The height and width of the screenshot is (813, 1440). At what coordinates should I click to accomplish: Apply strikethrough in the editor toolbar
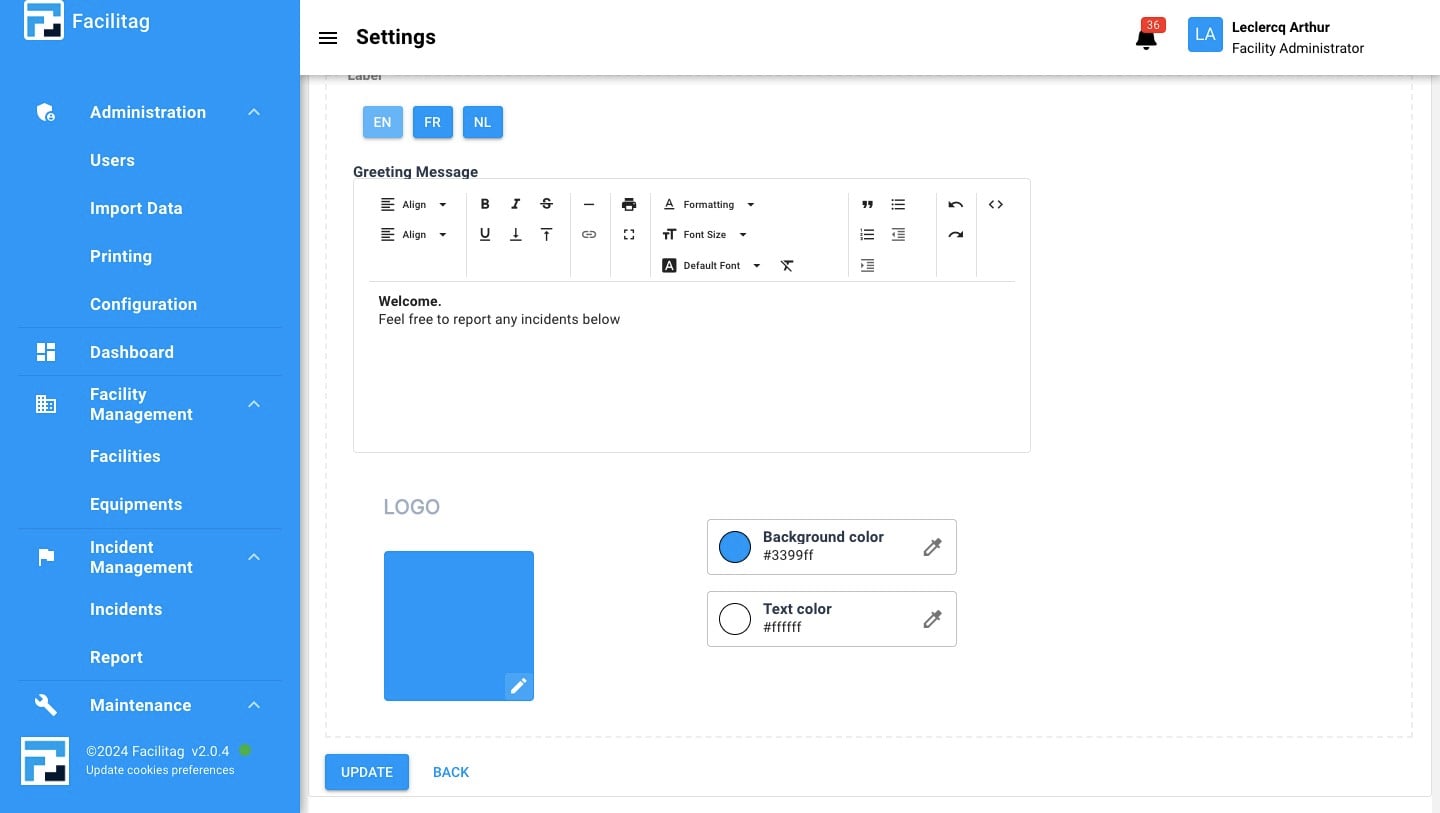(x=546, y=204)
